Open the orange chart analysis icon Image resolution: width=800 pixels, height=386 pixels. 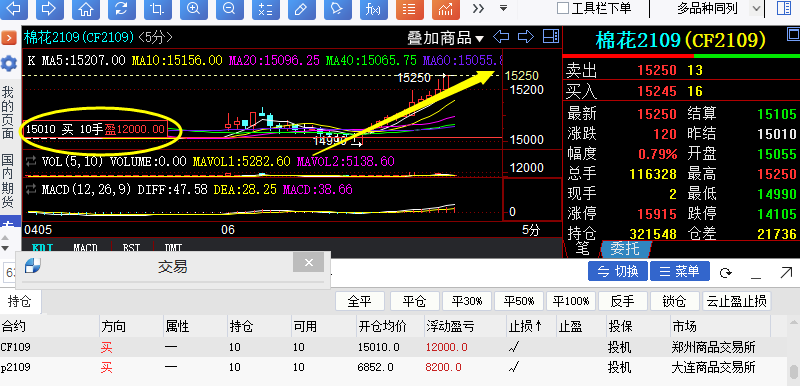tap(445, 9)
